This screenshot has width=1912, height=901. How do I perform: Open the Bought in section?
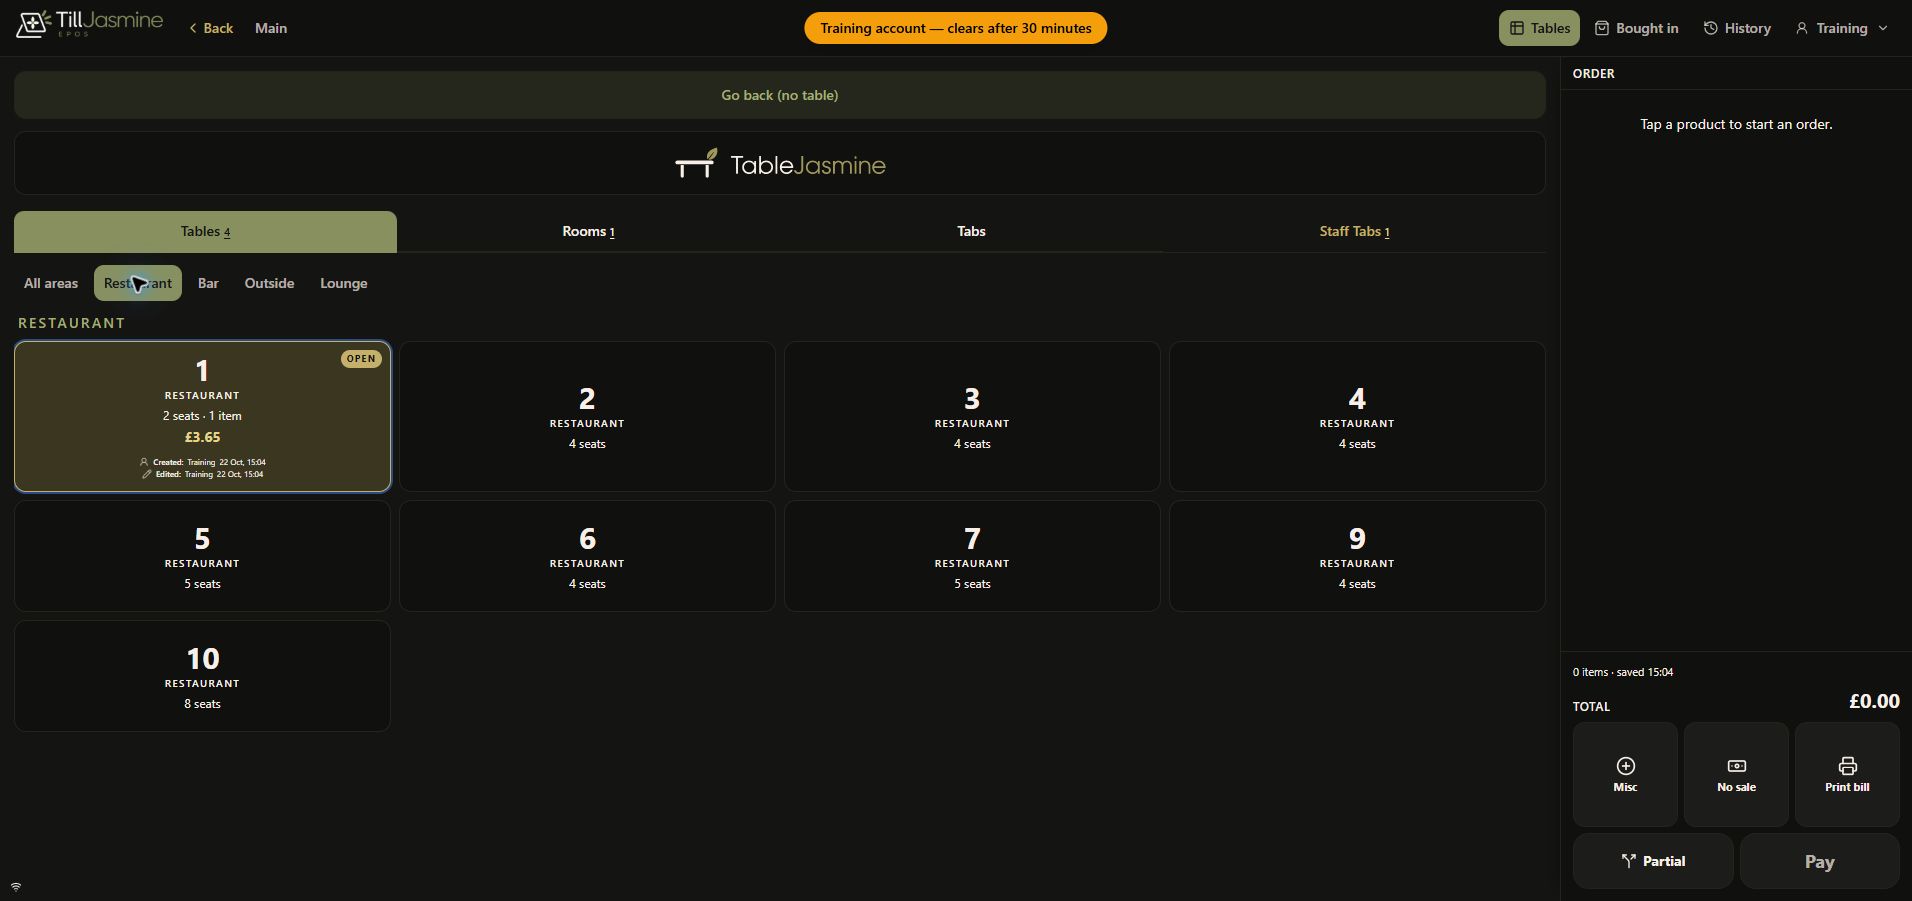point(1636,28)
